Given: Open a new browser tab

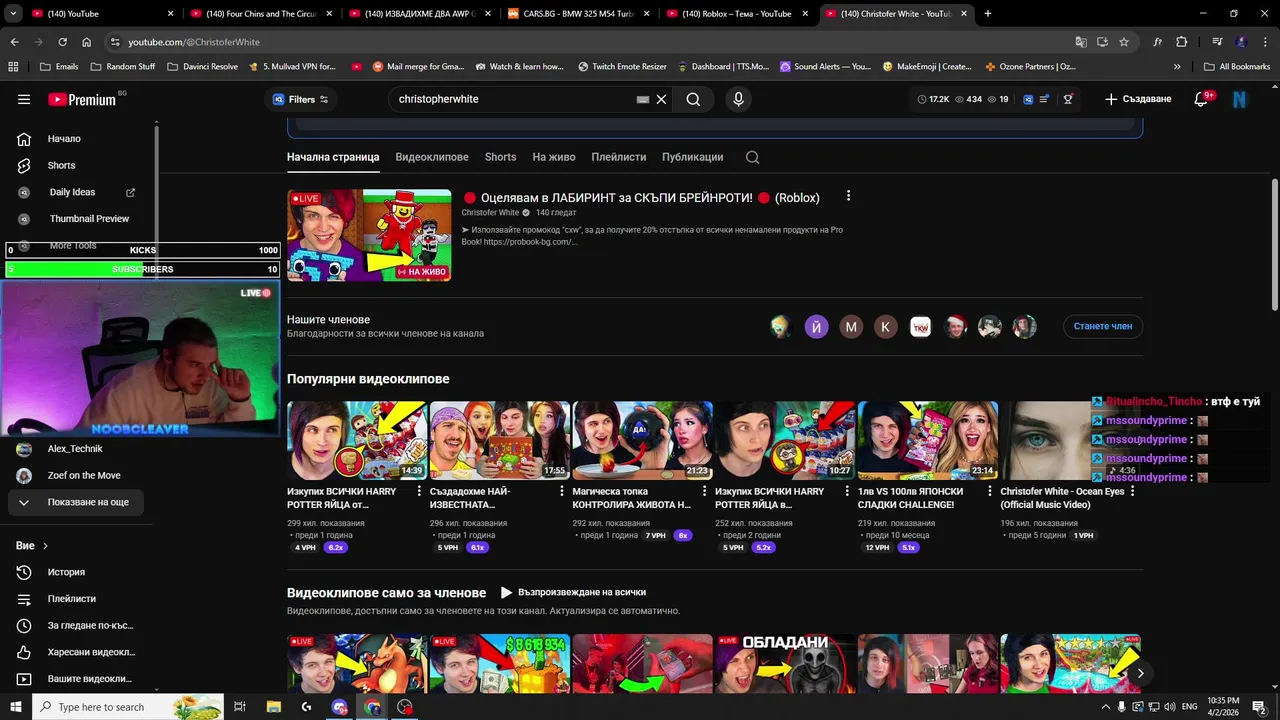Looking at the screenshot, I should (x=988, y=14).
